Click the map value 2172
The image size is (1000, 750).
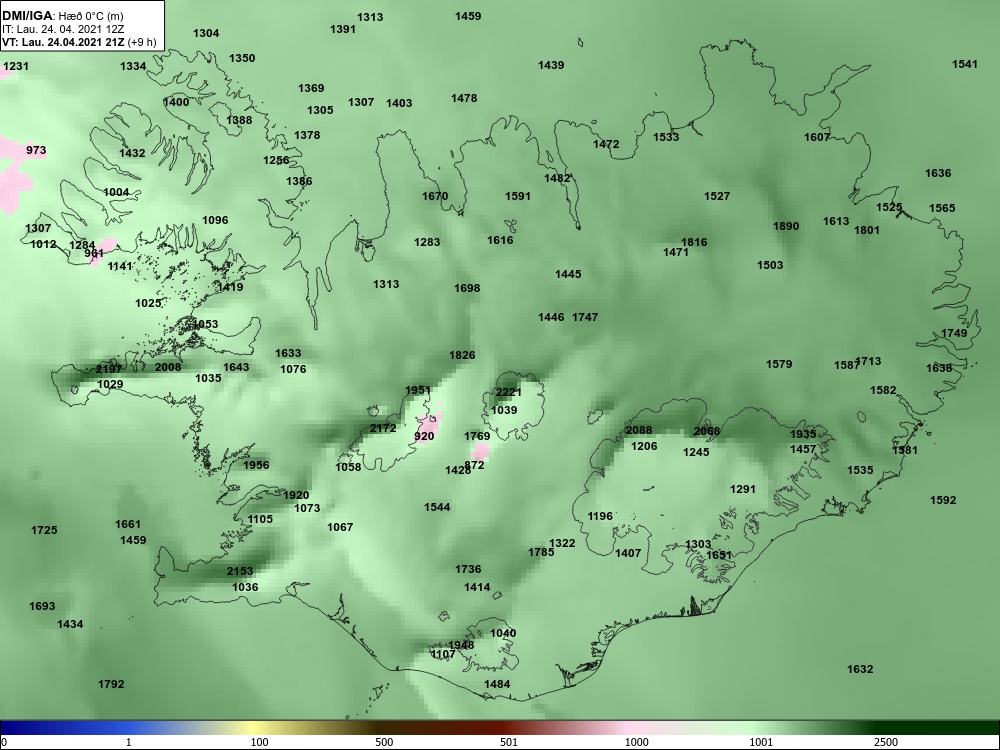click(383, 429)
